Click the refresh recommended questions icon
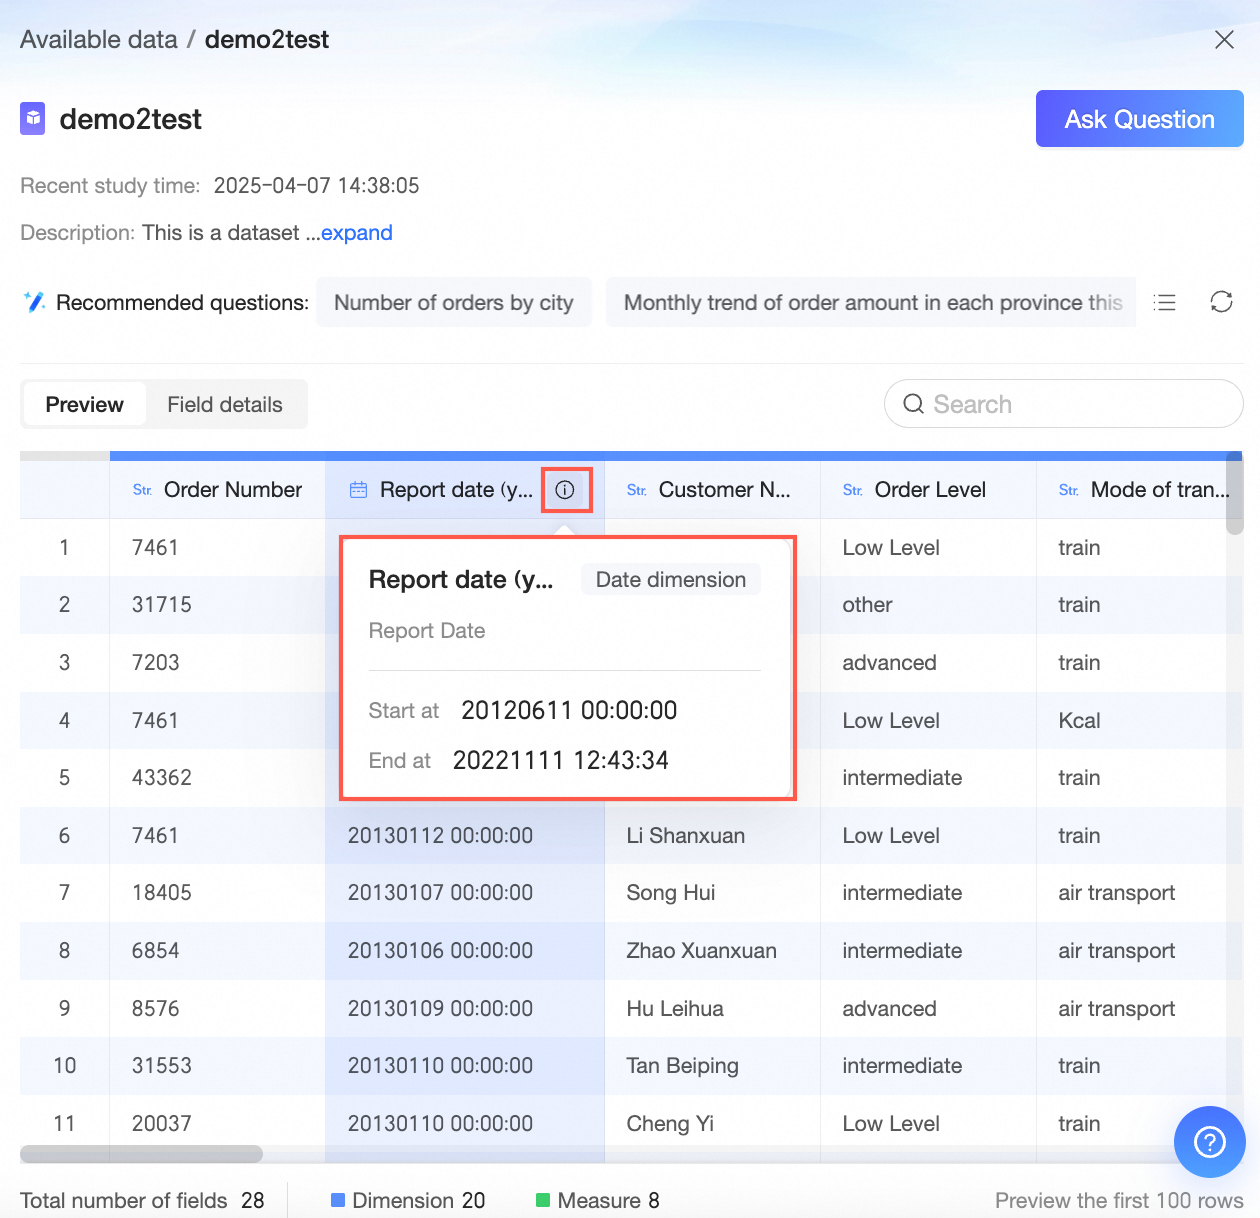This screenshot has height=1218, width=1260. 1221,302
